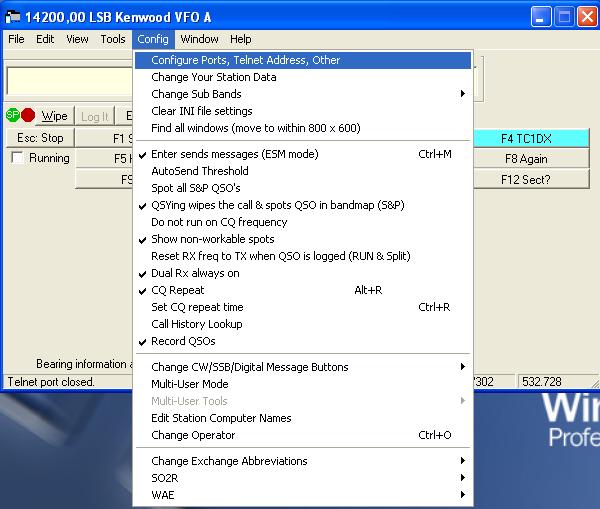Toggle the Running checkbox
Viewport: 600px width, 509px height.
coord(17,158)
